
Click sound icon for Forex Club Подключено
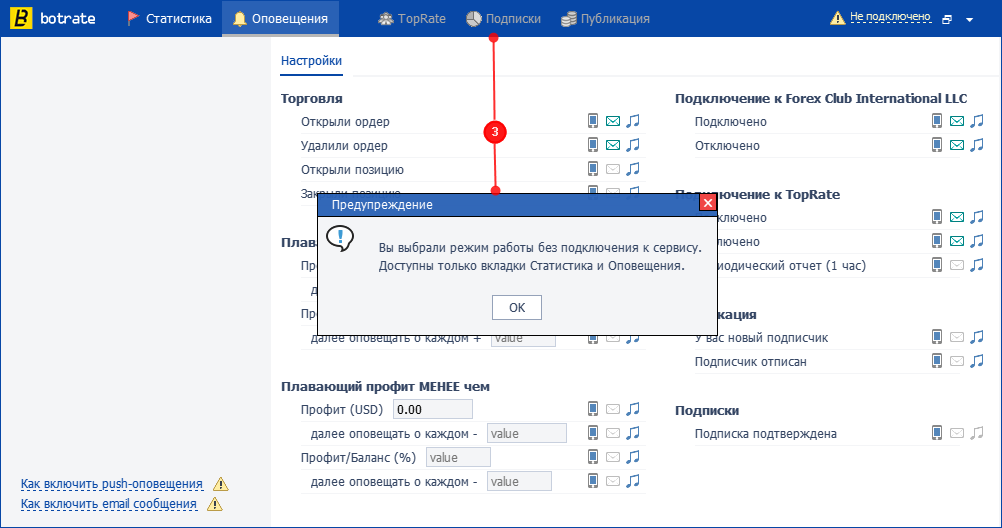click(977, 121)
